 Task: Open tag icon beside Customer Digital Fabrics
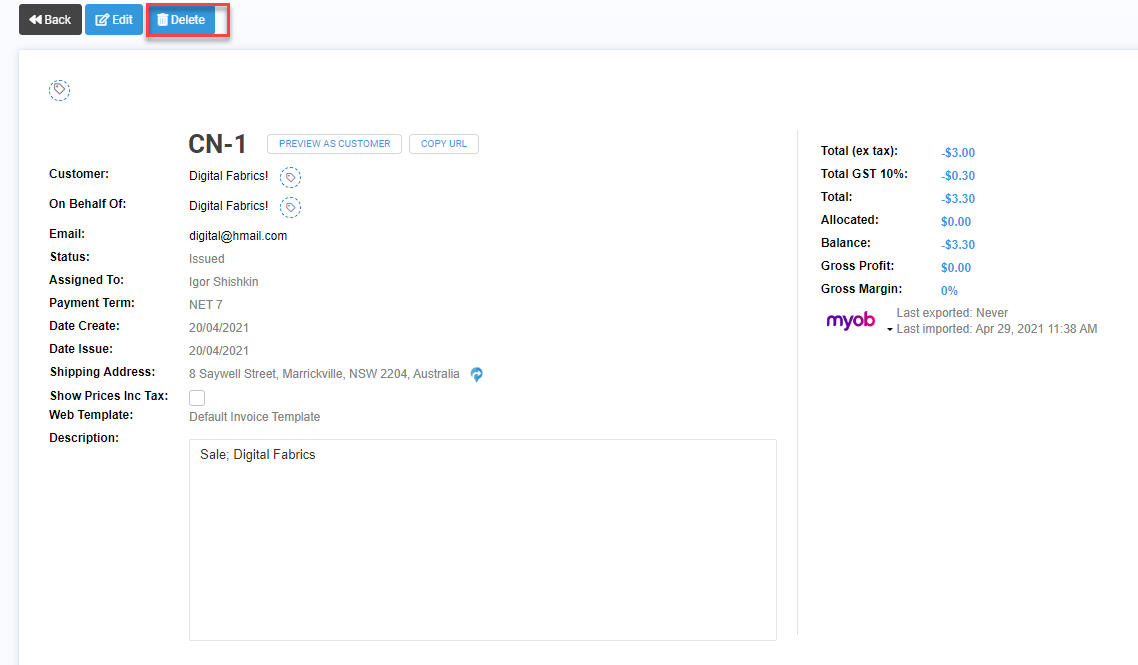290,177
